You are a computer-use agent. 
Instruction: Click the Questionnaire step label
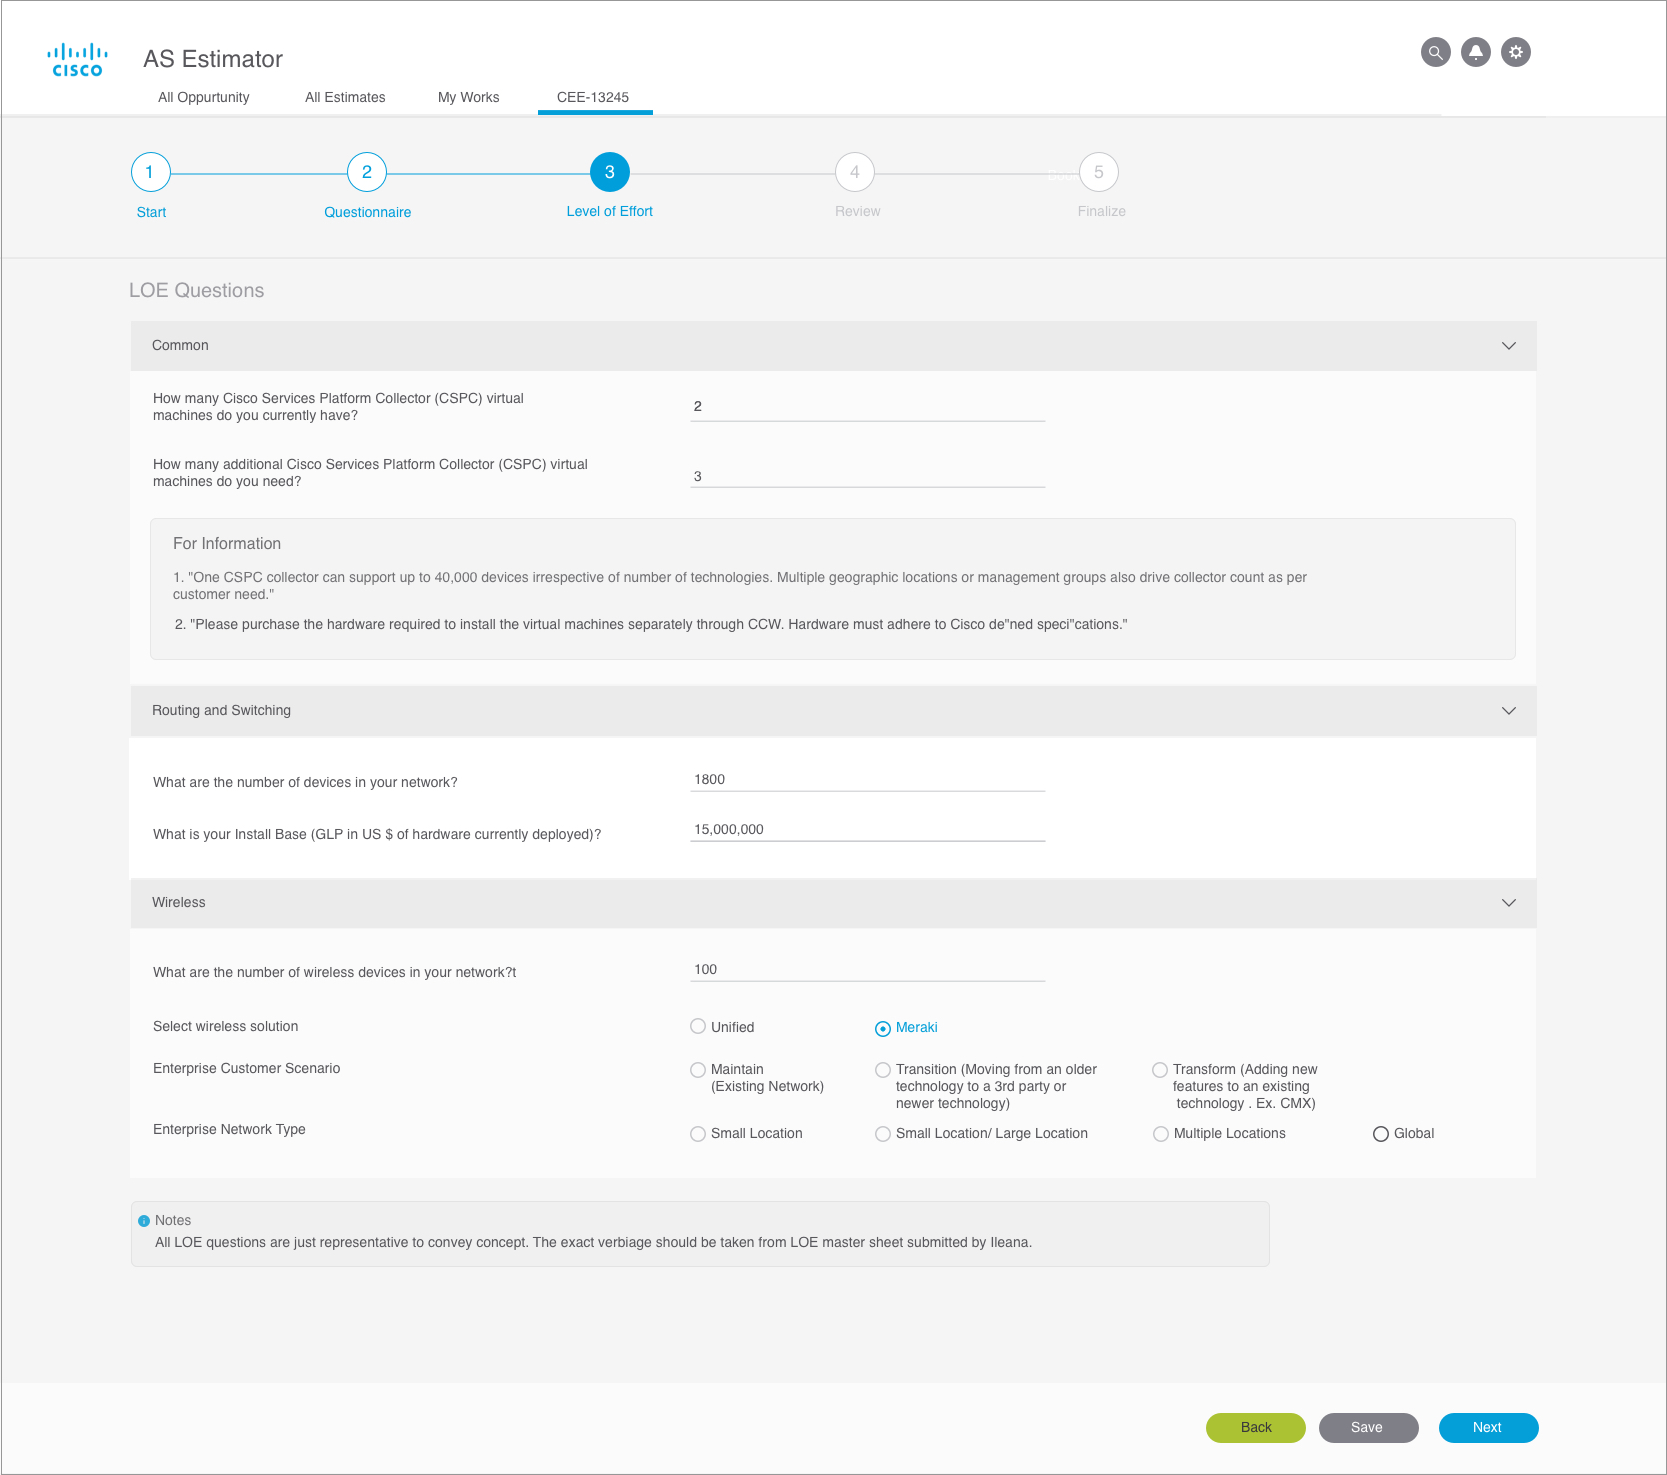click(368, 212)
